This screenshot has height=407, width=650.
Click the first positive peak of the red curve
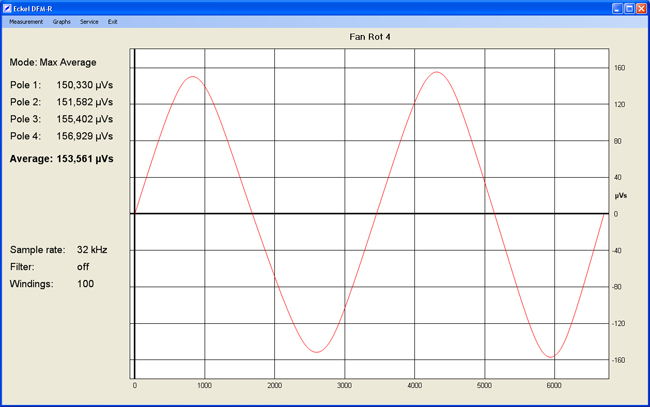point(193,76)
